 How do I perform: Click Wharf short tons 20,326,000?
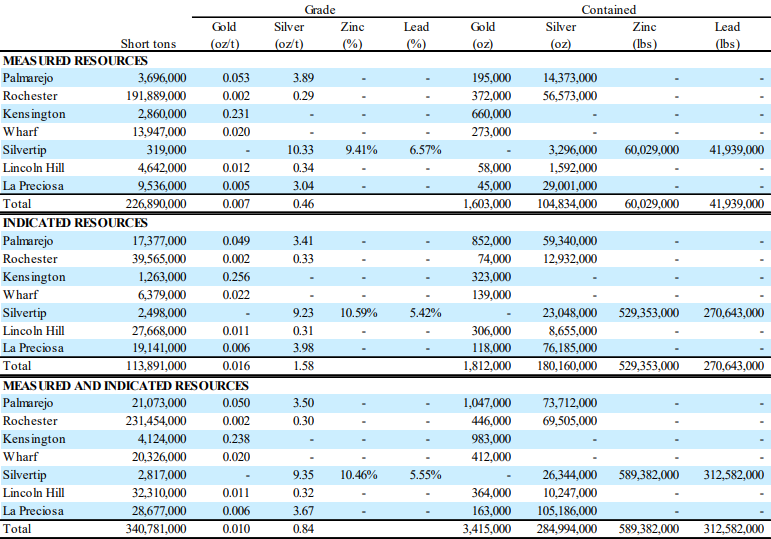point(159,457)
